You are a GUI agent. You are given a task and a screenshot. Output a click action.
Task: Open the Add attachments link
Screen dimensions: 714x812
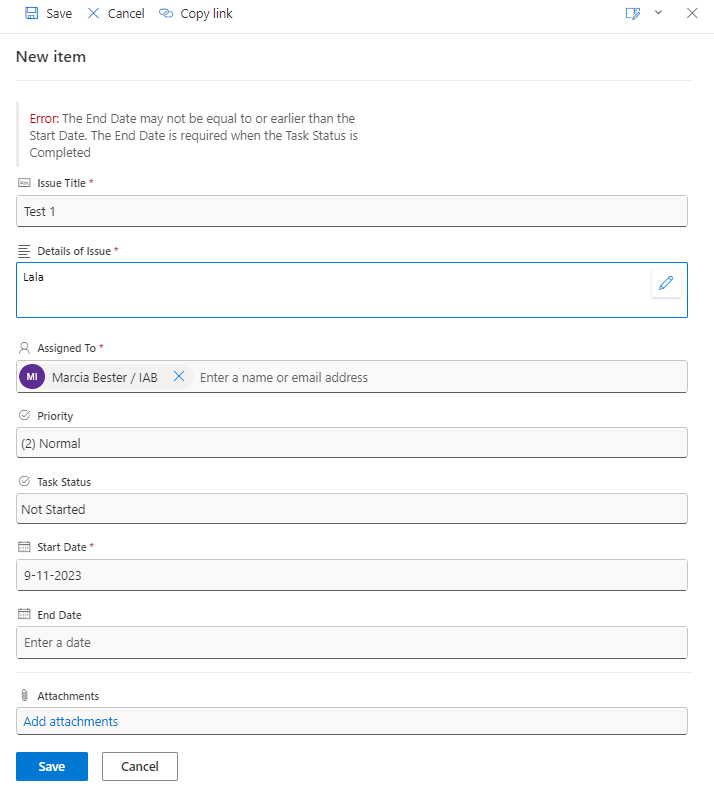(x=70, y=721)
